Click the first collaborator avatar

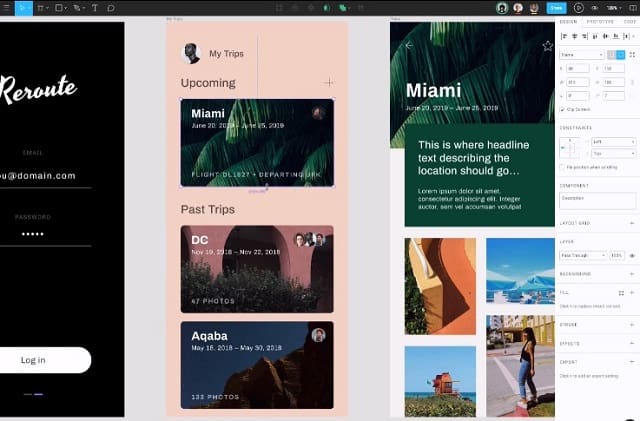coord(502,8)
